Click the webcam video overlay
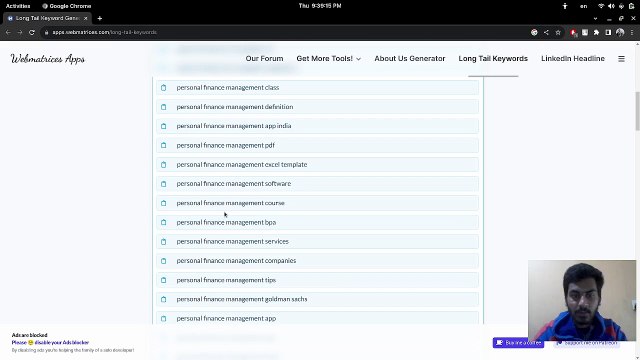 point(582,301)
